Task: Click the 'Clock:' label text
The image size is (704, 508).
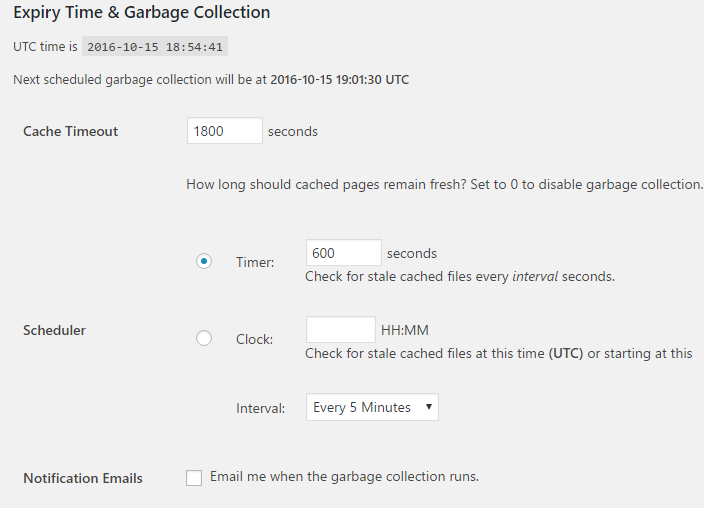Action: 254,339
